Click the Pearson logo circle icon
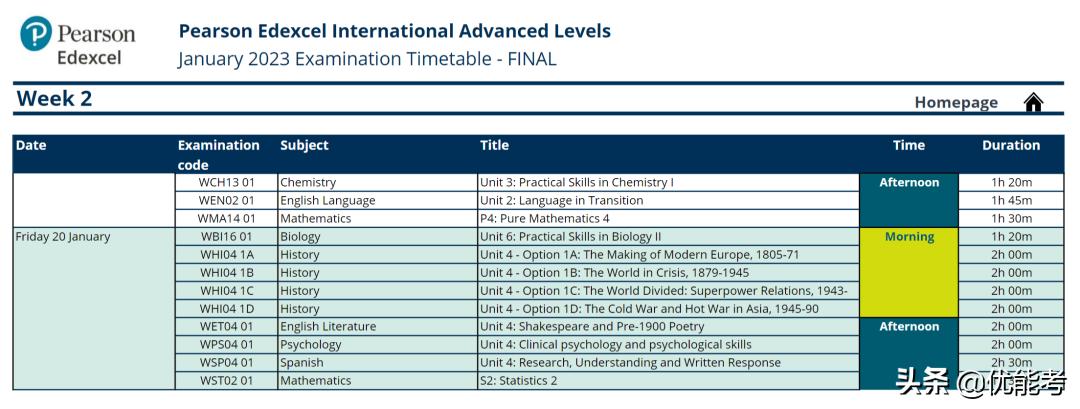The image size is (1080, 409). tap(36, 34)
